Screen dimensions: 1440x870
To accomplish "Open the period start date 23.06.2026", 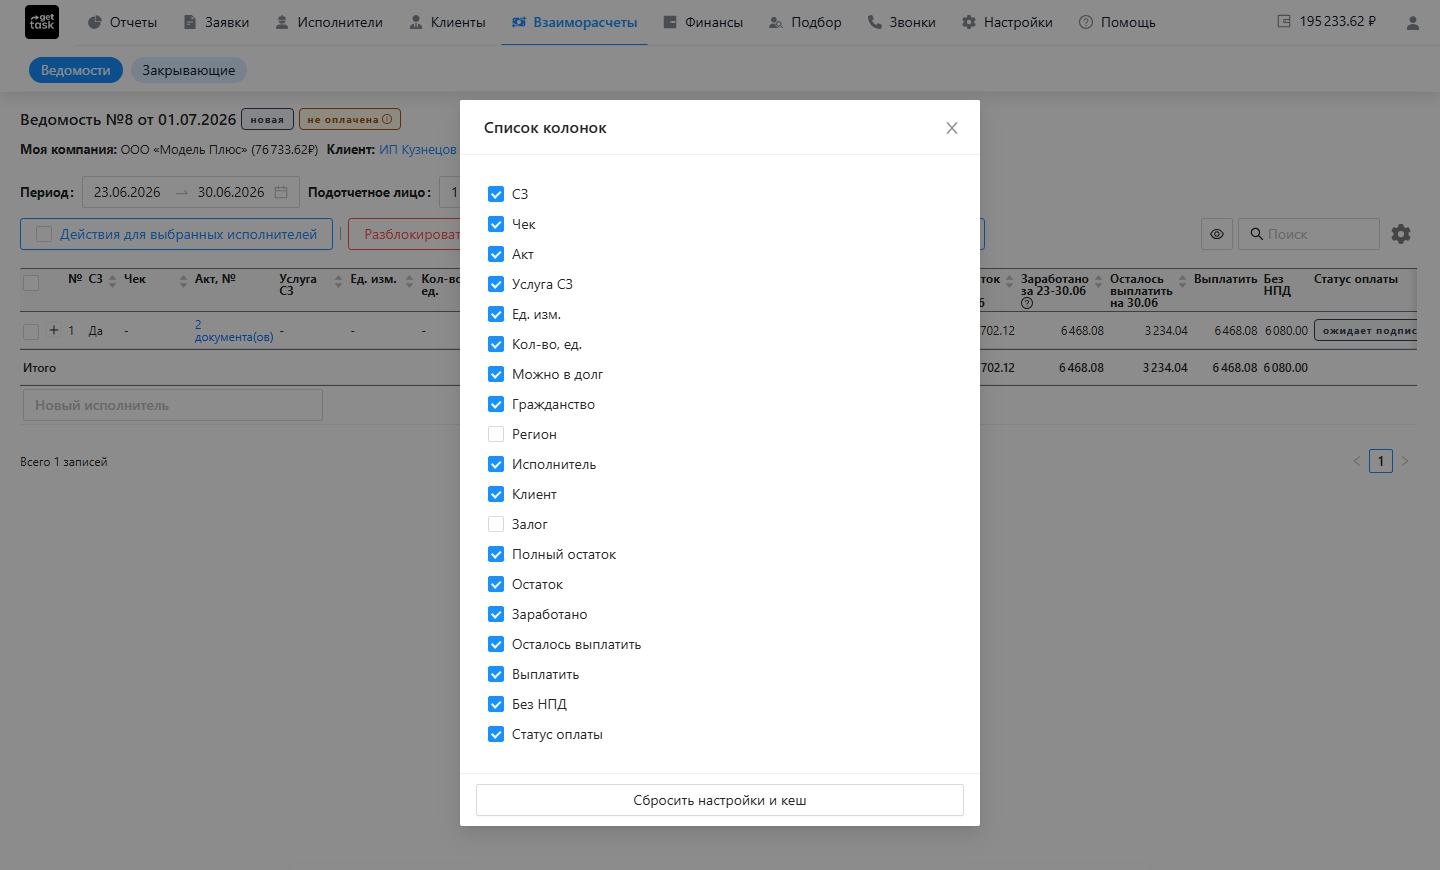I will (127, 192).
